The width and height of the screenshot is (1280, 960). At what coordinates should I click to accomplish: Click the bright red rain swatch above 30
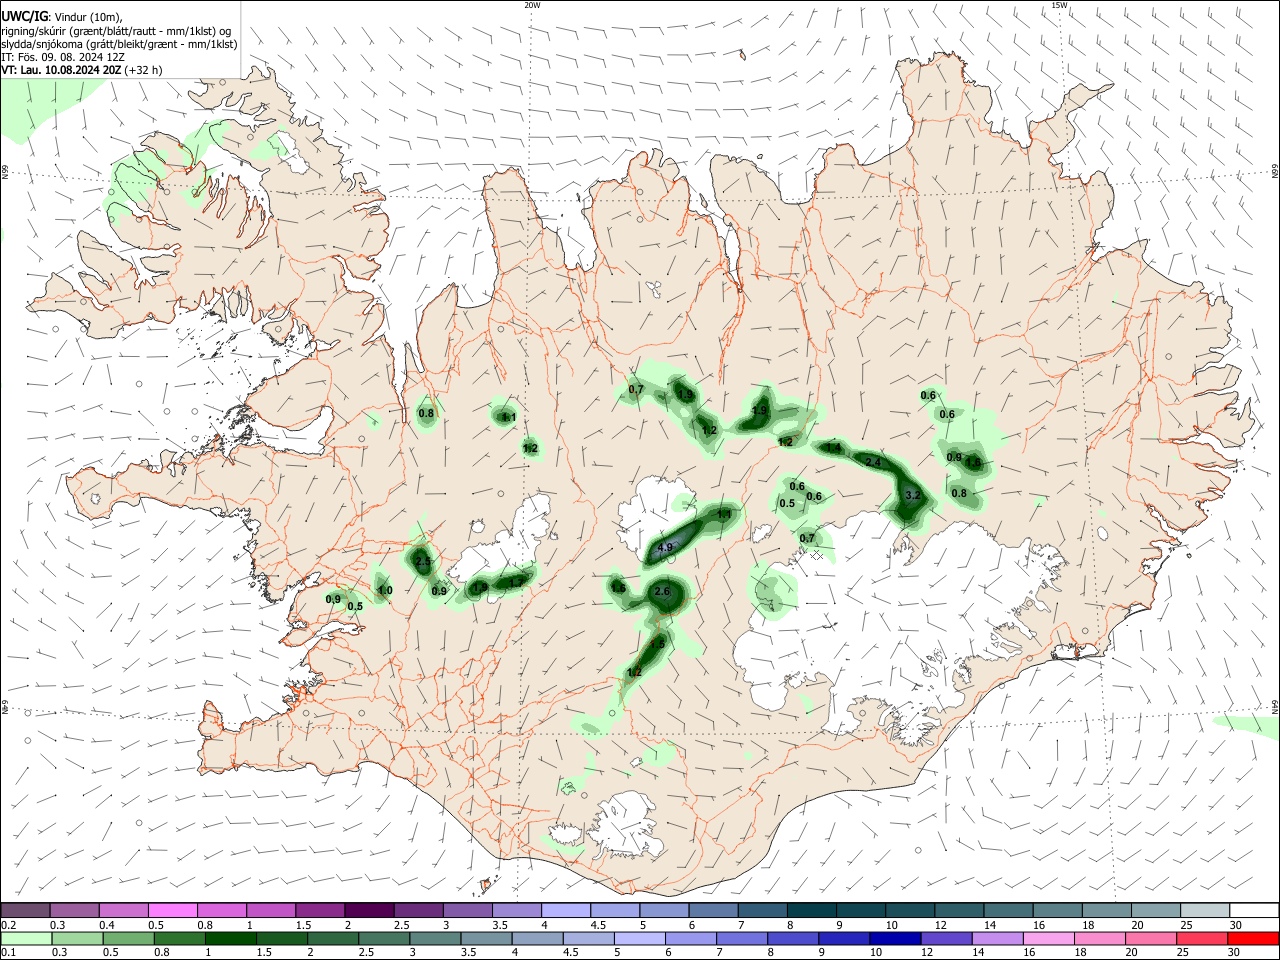click(1252, 938)
